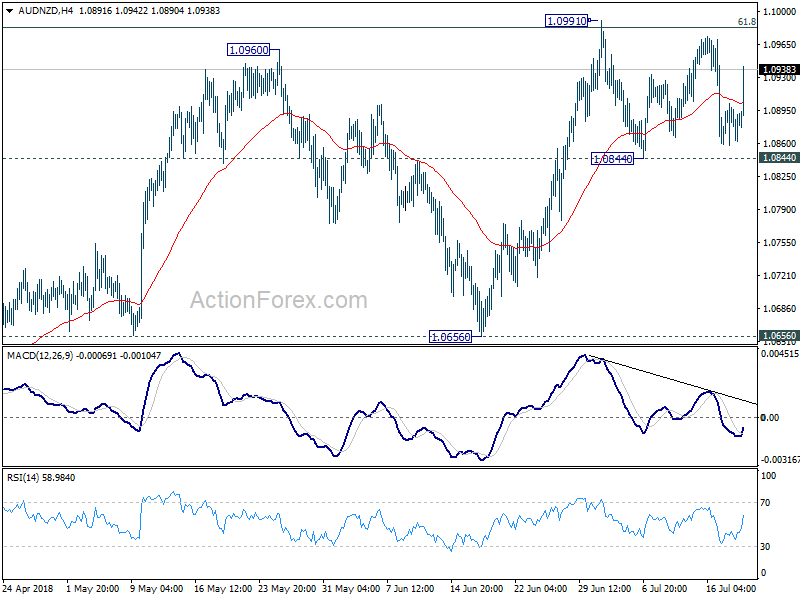The height and width of the screenshot is (600, 800).
Task: Click the 1.08440 support price label
Action: coord(612,159)
